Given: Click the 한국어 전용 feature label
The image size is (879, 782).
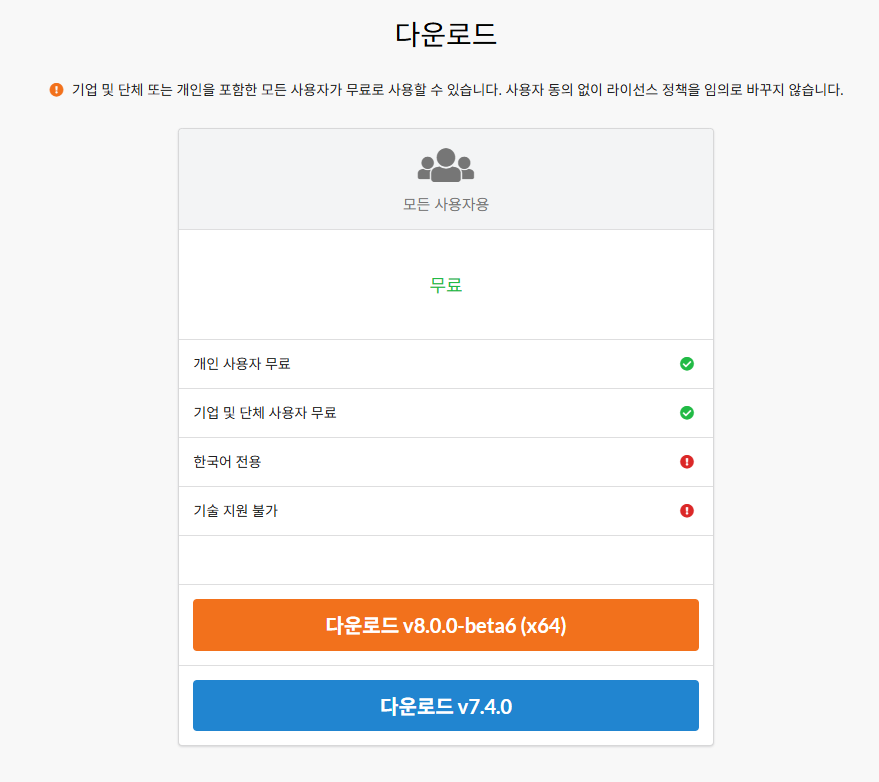Looking at the screenshot, I should coord(227,462).
